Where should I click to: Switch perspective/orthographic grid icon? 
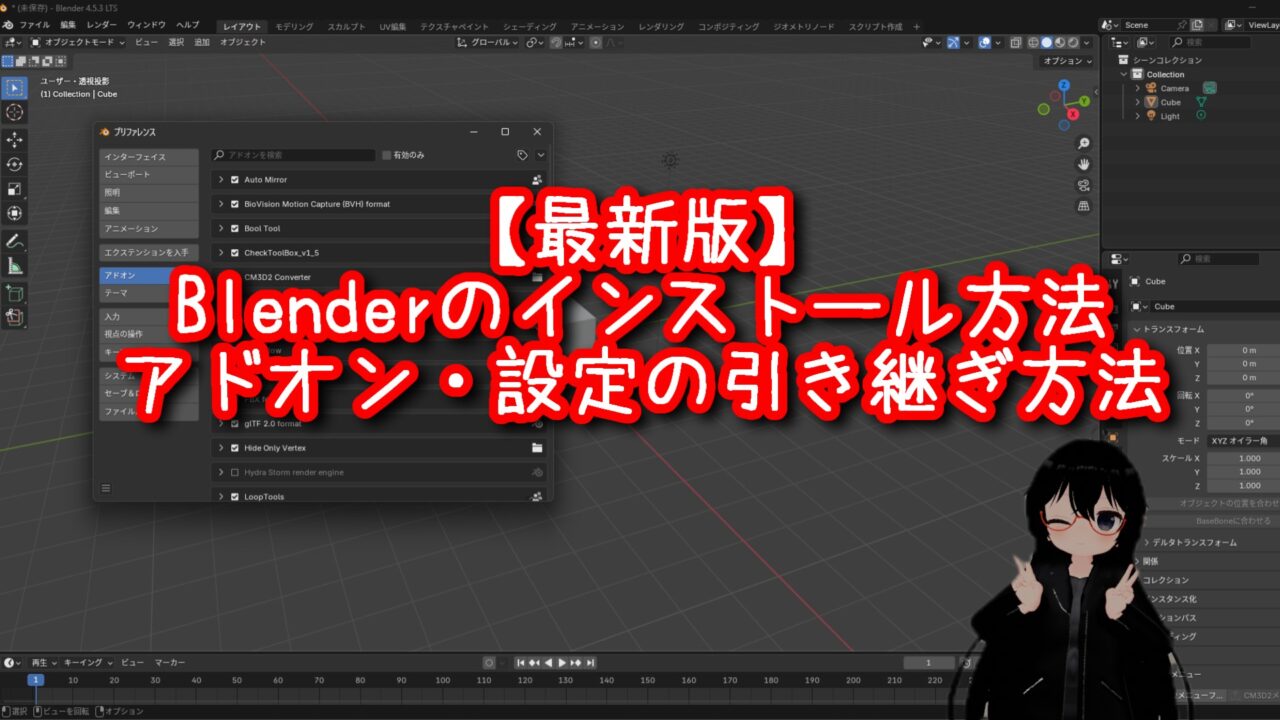[x=1084, y=206]
